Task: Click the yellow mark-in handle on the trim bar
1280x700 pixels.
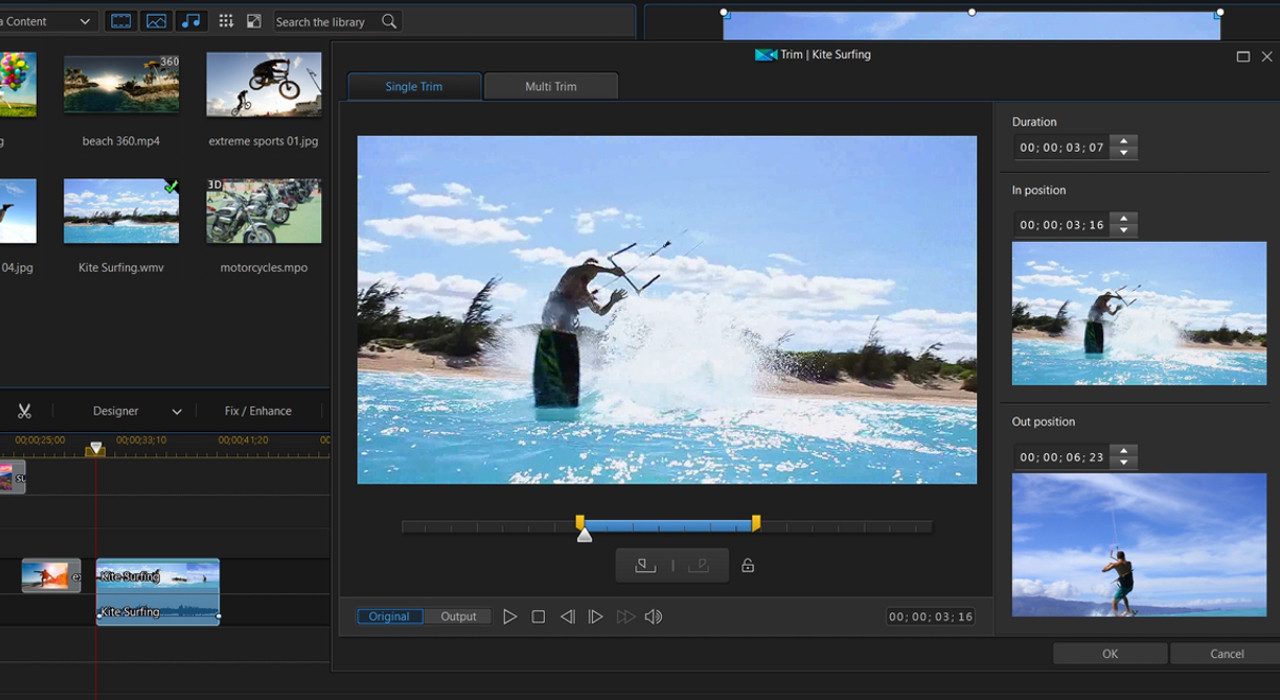Action: pyautogui.click(x=580, y=522)
